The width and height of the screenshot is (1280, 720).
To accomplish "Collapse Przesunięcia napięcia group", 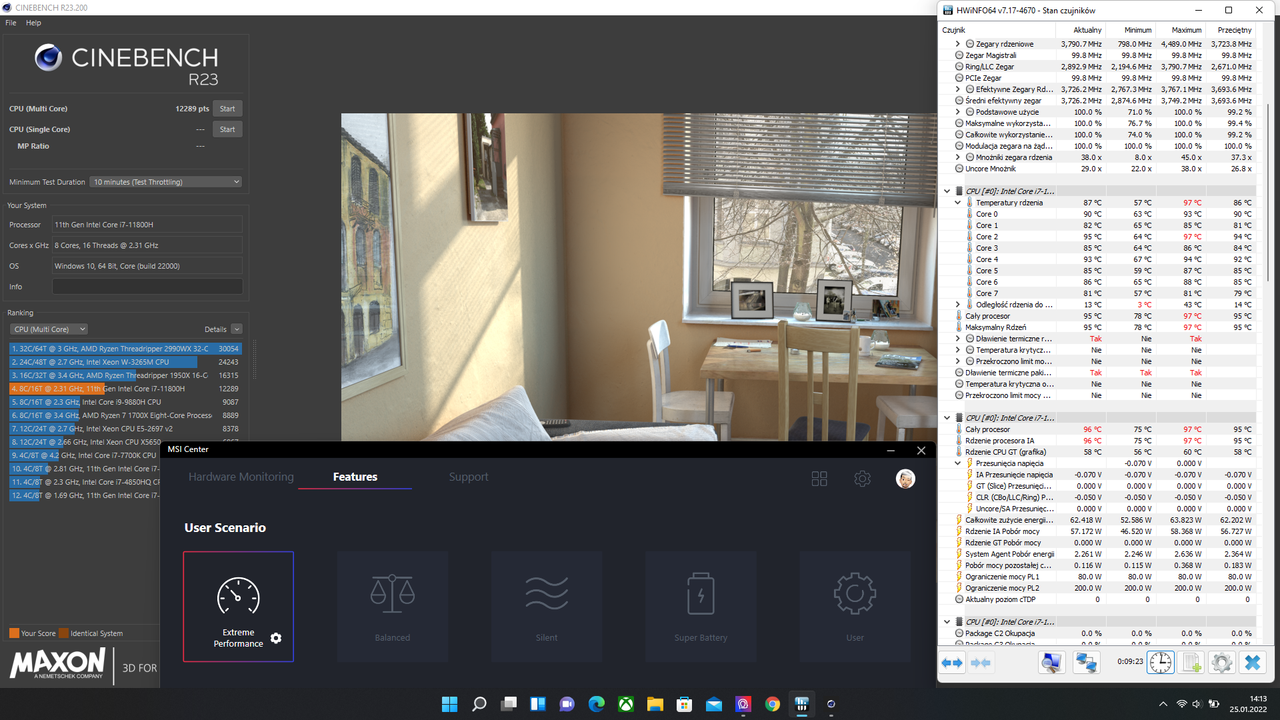I will 958,463.
